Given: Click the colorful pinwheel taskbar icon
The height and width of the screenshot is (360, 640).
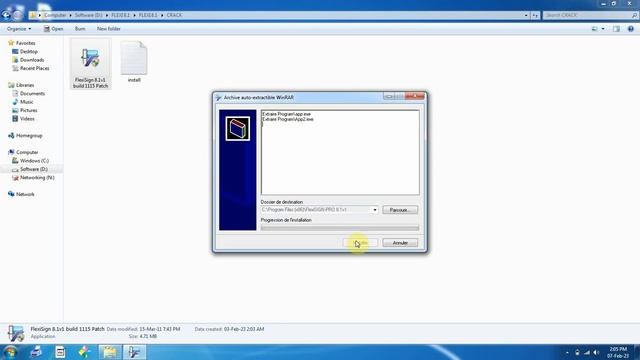Looking at the screenshot, I should click(84, 352).
